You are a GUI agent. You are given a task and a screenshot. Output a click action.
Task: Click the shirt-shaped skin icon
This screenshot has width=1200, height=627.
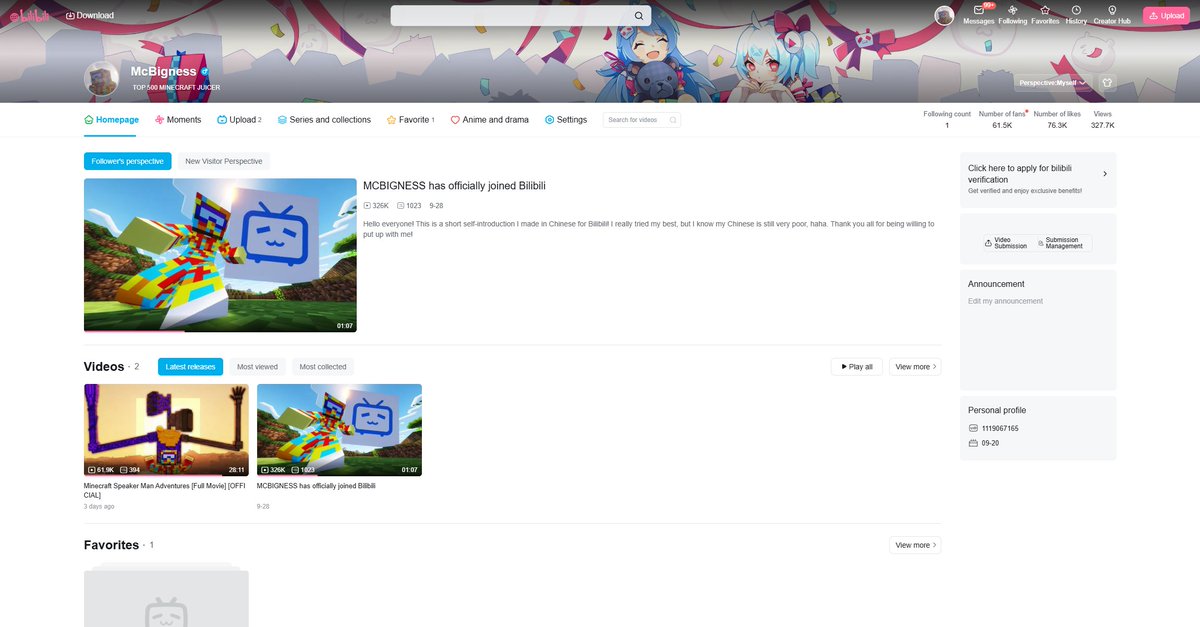(1107, 83)
